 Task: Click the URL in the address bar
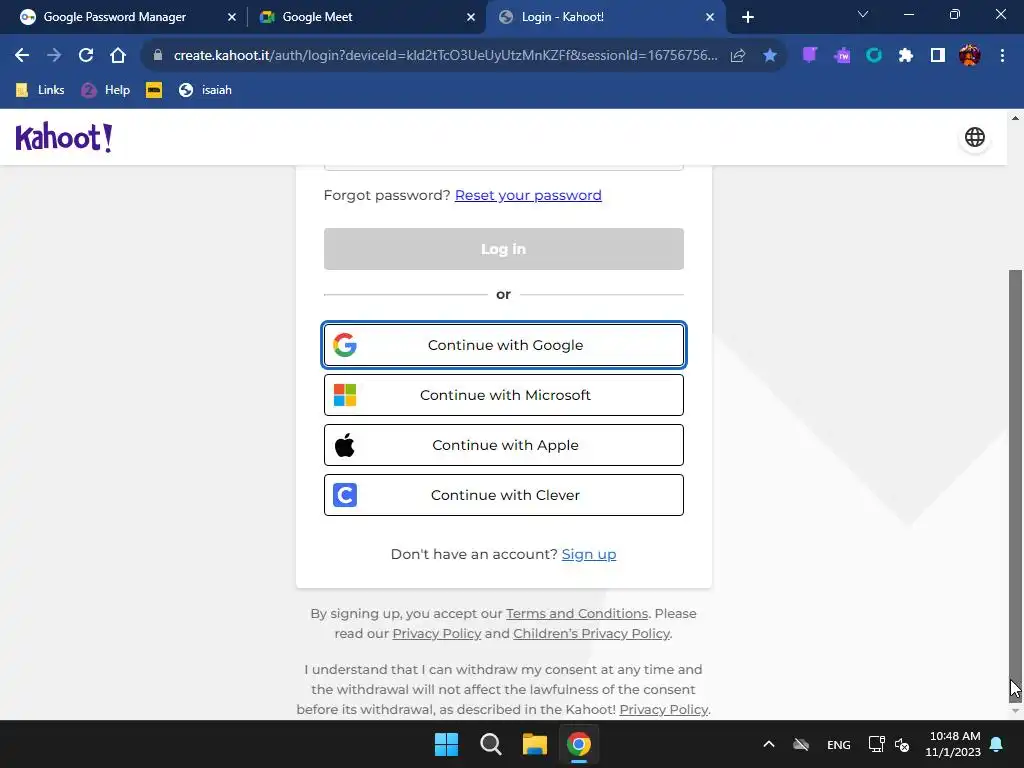coord(445,56)
